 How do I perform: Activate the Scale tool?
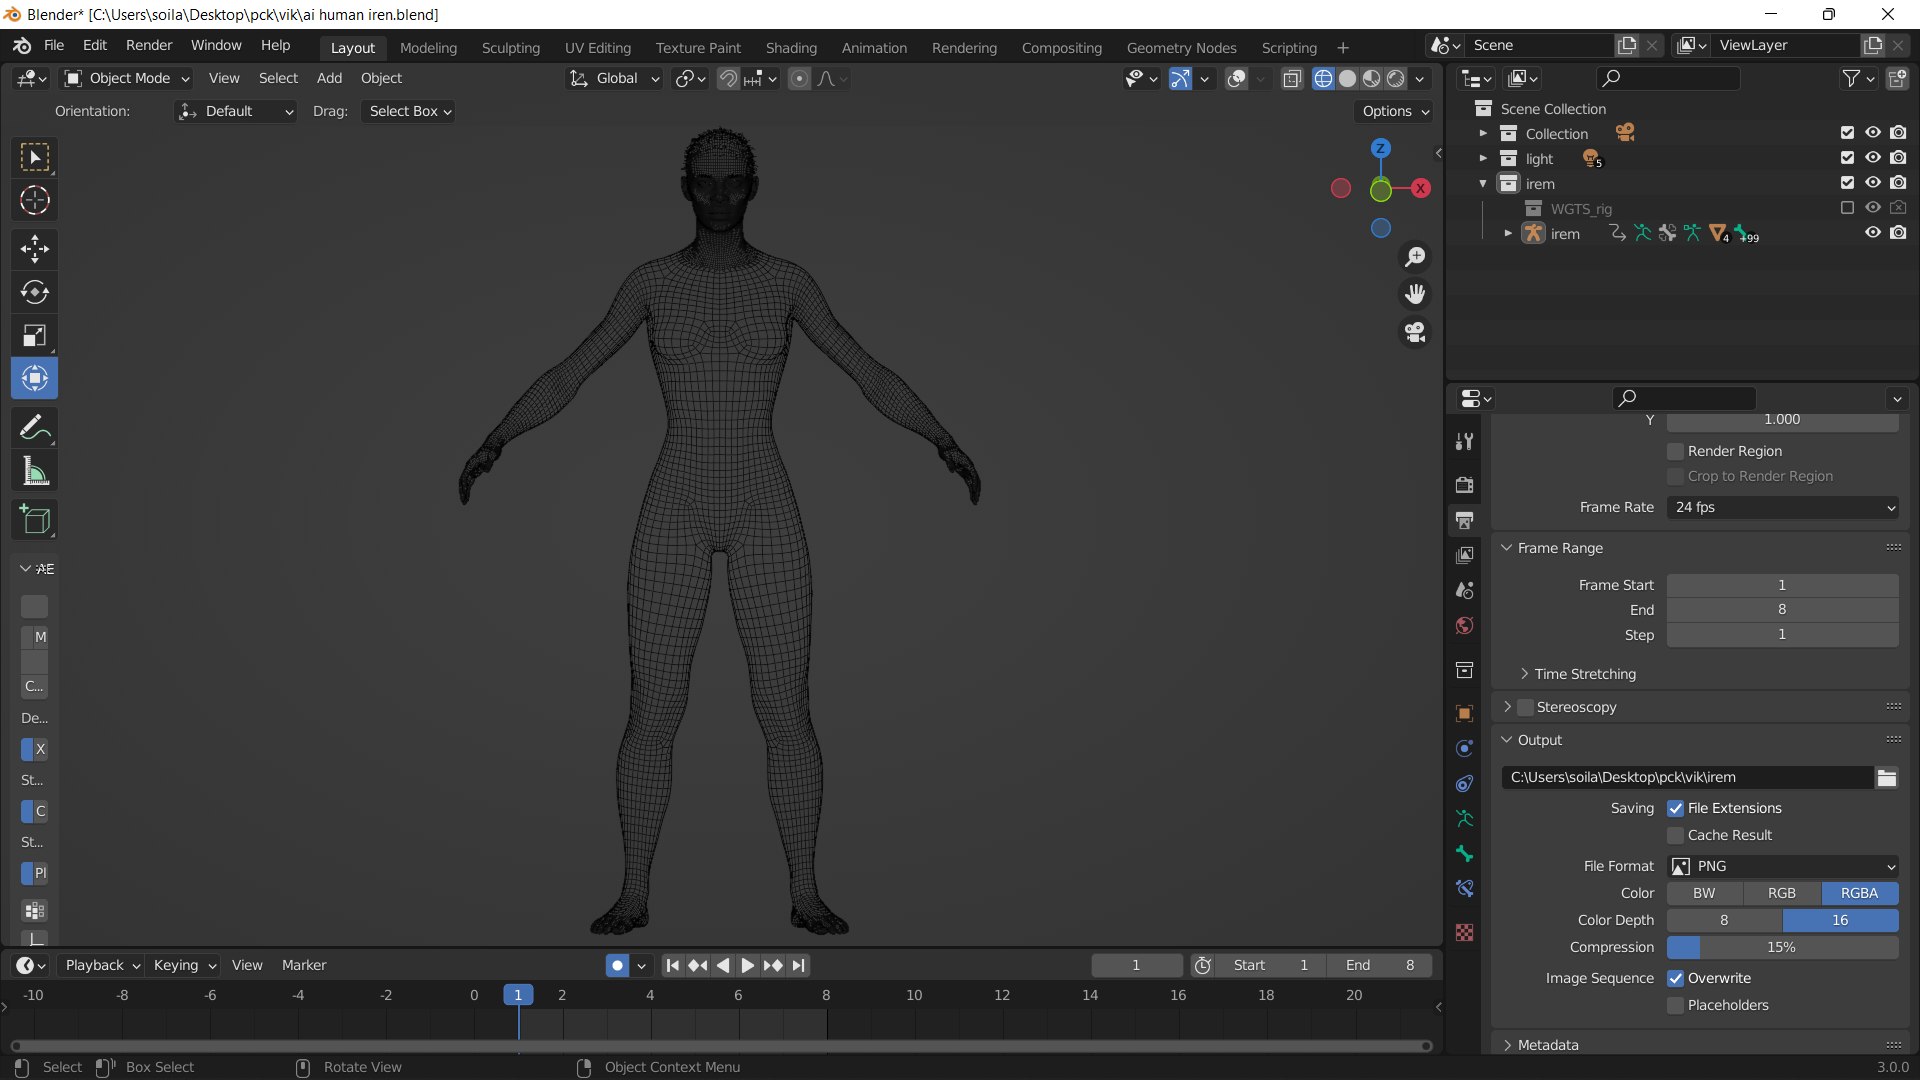click(x=35, y=335)
